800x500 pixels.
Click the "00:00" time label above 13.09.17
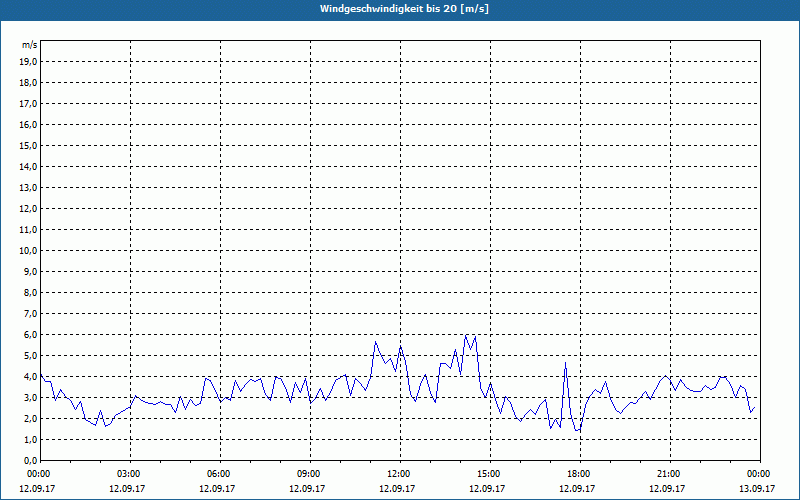758,474
